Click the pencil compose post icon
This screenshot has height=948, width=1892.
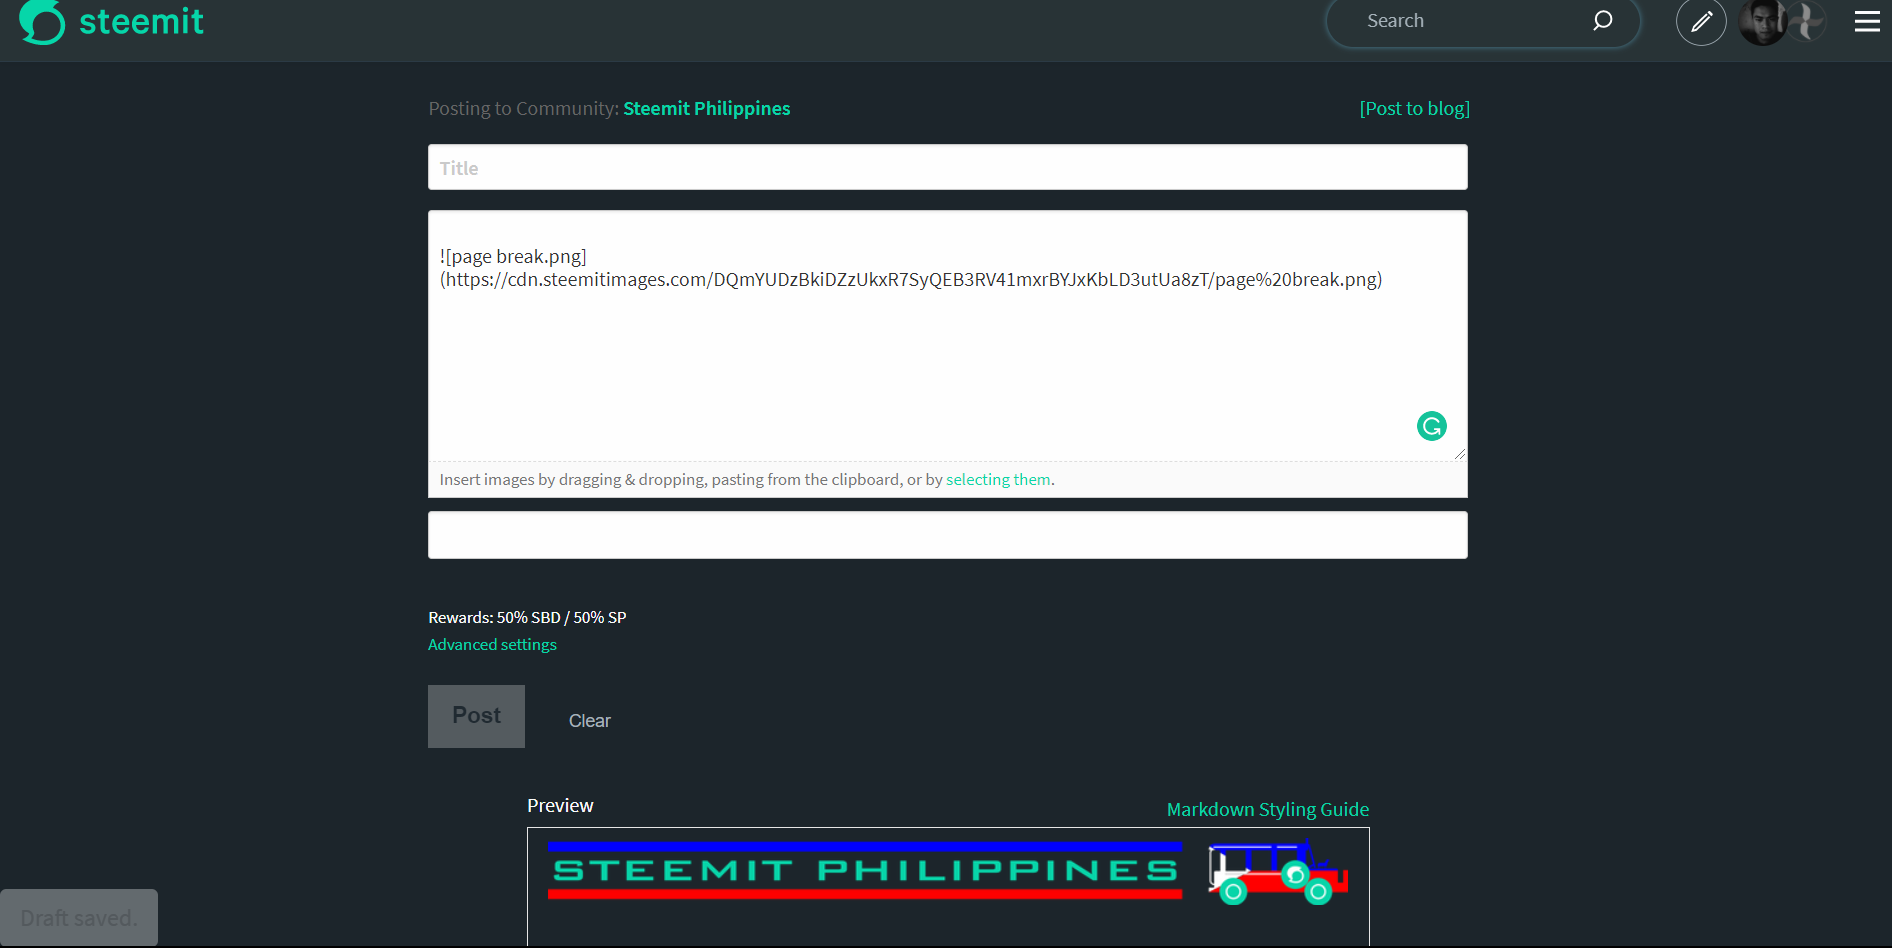point(1701,21)
